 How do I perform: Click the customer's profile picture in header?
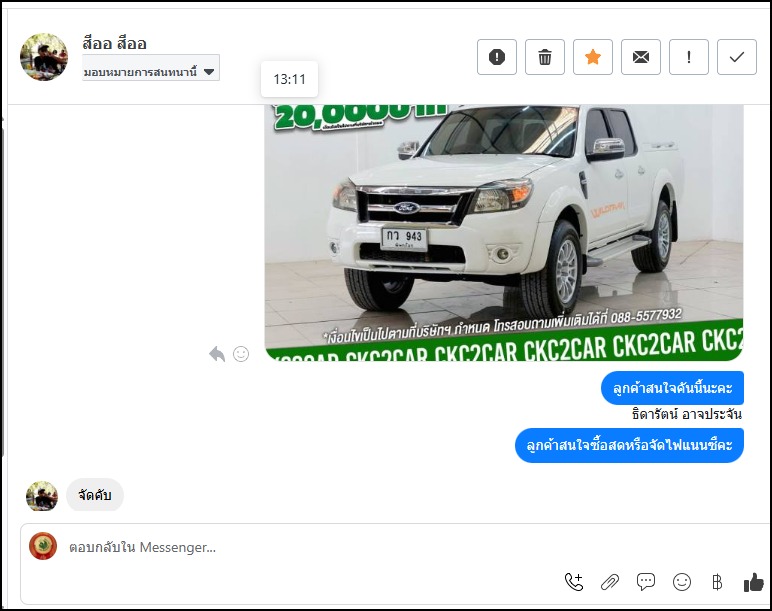tap(44, 57)
